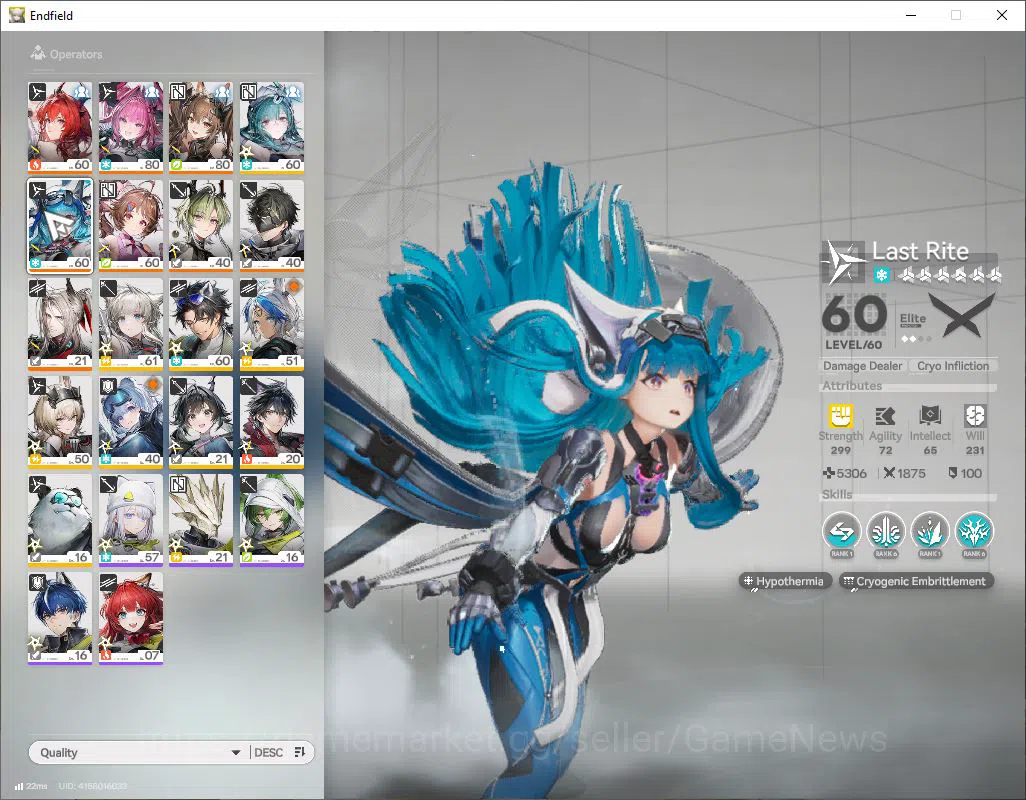Viewport: 1026px width, 800px height.
Task: Click the operator class emblem left of Last Rite
Action: 843,262
